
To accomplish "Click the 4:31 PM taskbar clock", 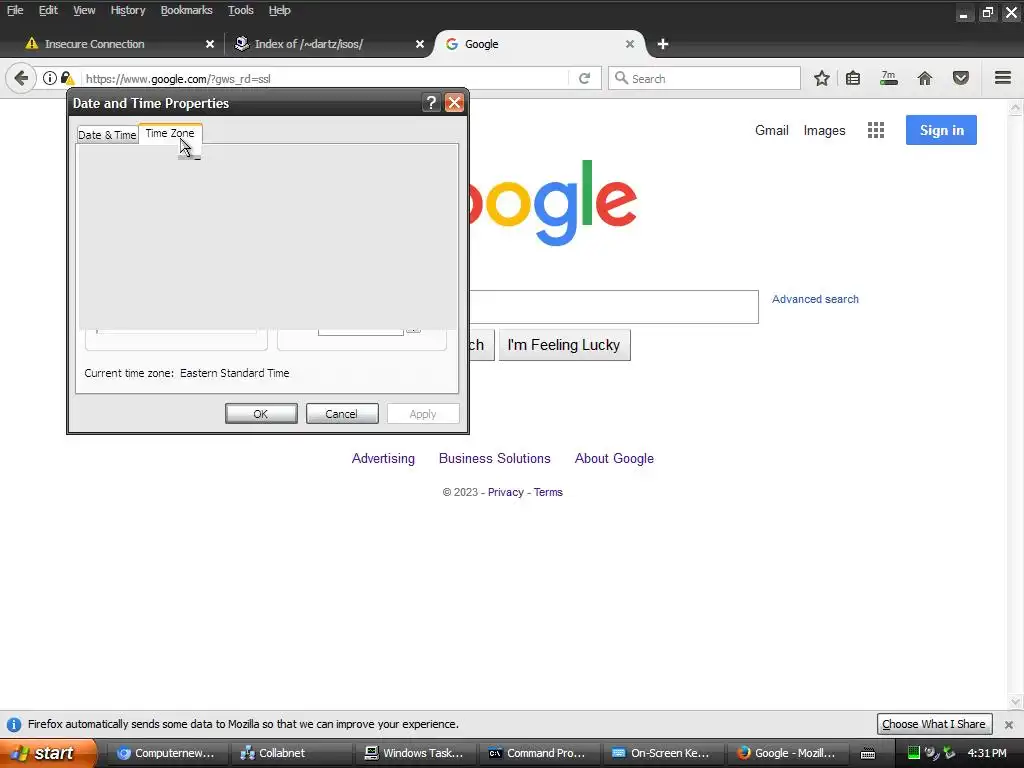I will pos(987,753).
